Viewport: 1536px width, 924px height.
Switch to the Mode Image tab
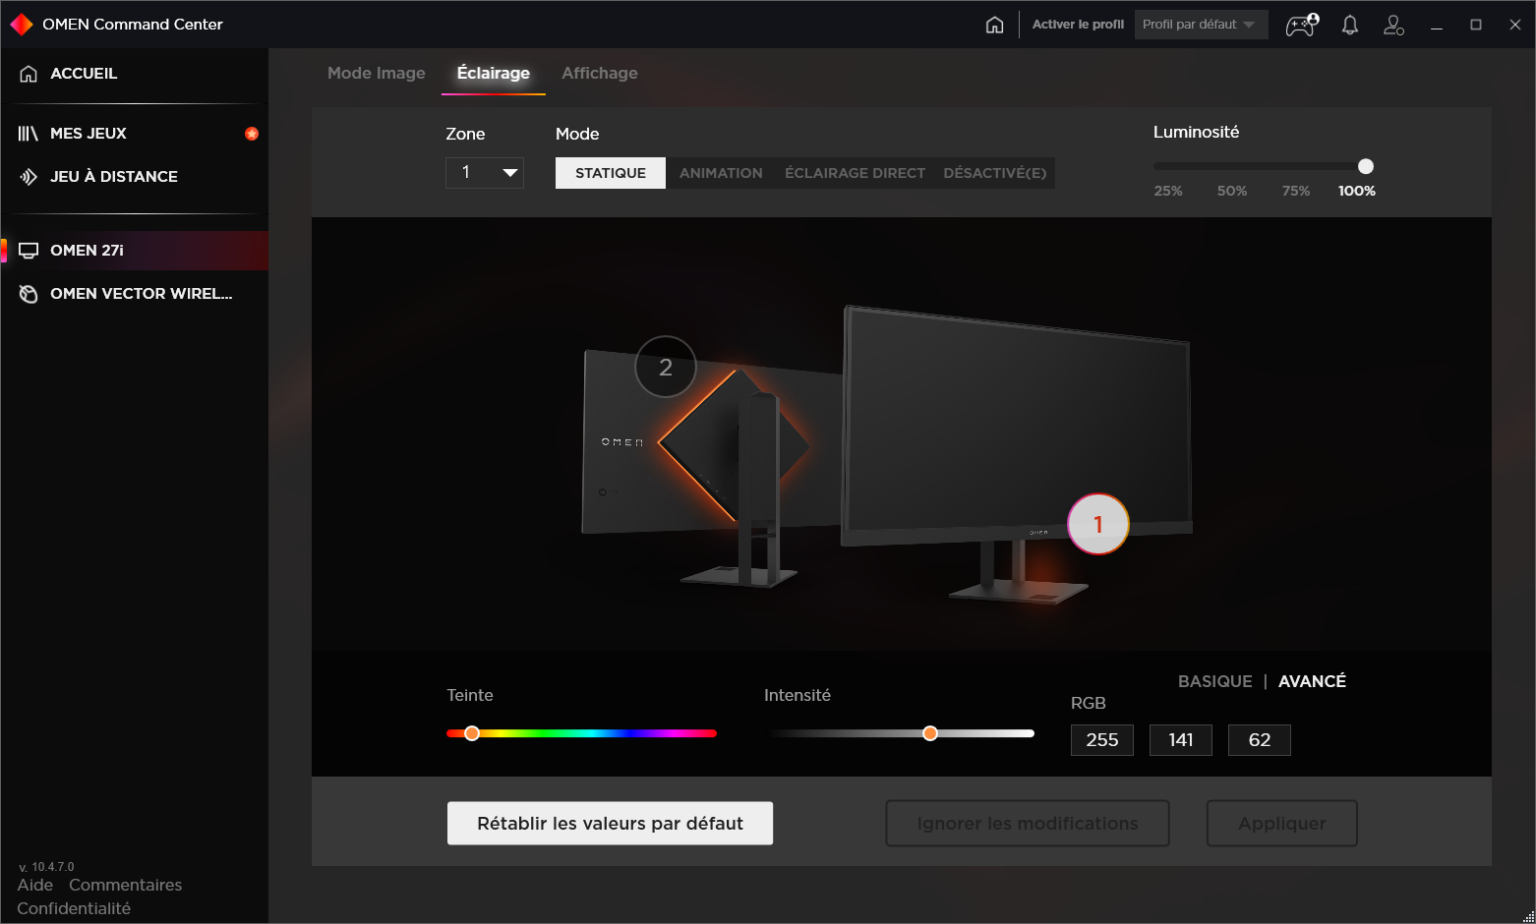pyautogui.click(x=376, y=73)
